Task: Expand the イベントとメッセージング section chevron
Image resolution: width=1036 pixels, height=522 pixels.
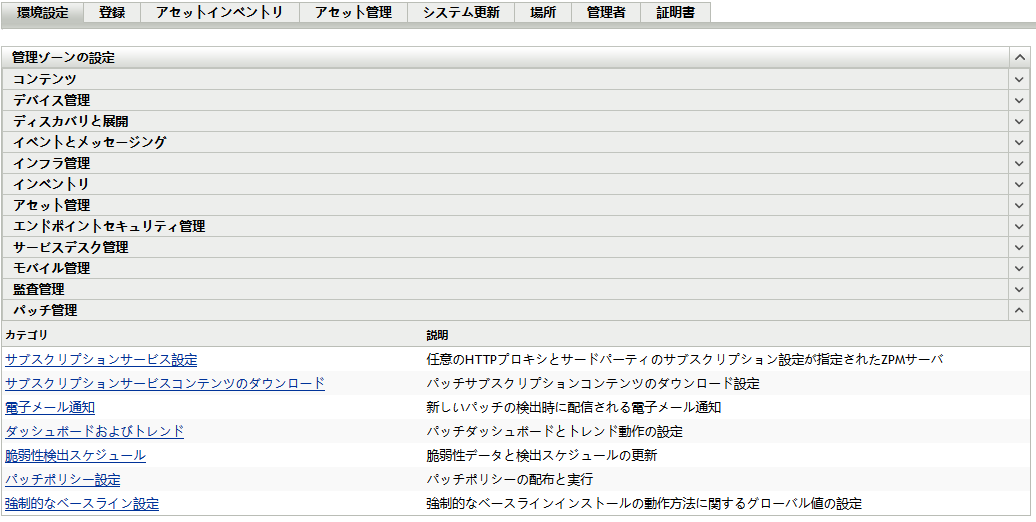Action: point(1019,142)
